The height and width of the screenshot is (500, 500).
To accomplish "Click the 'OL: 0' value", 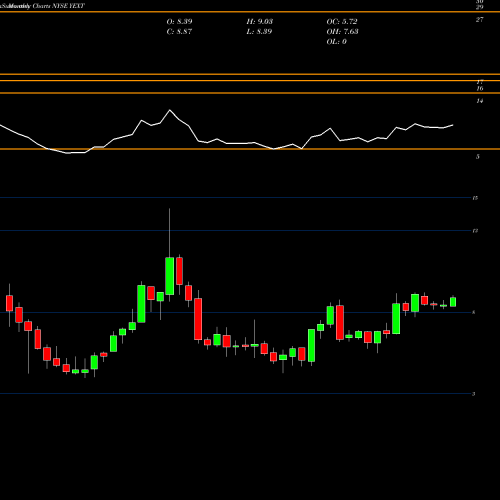I will coord(336,42).
